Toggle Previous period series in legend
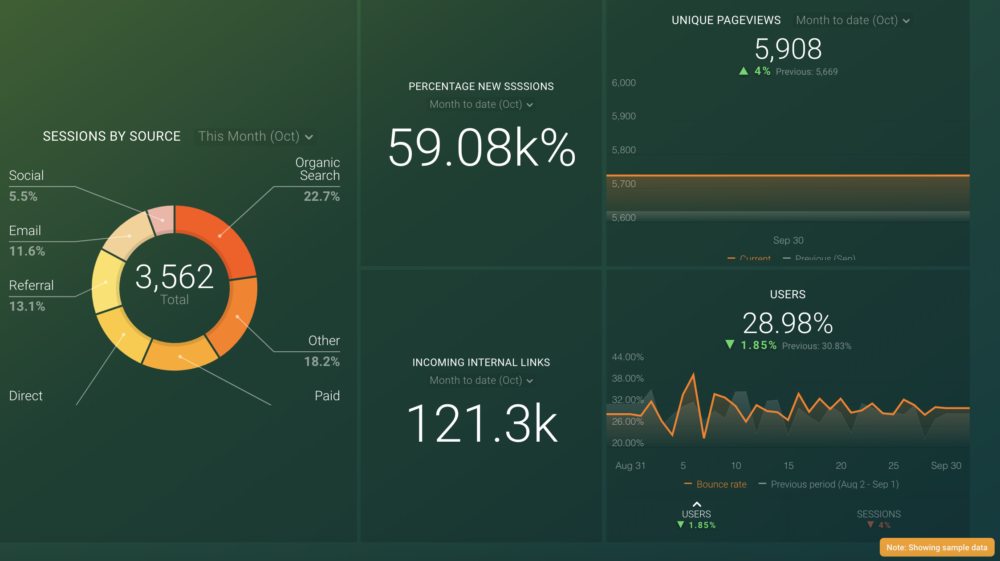Viewport: 1000px width, 561px height. 828,485
